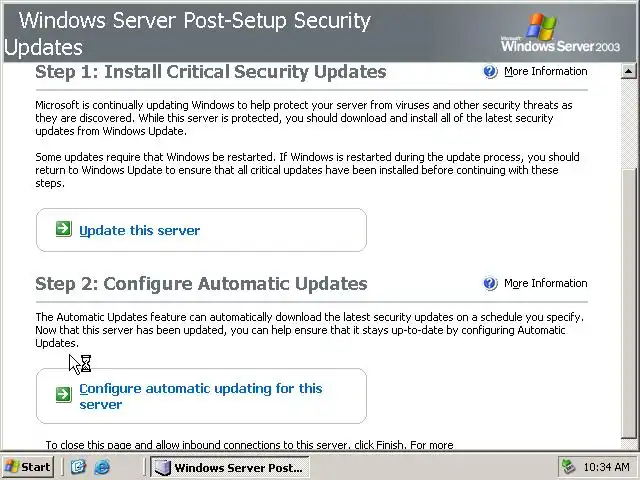Image resolution: width=640 pixels, height=480 pixels.
Task: Click the green arrow beside Update this server
Action: coord(63,230)
